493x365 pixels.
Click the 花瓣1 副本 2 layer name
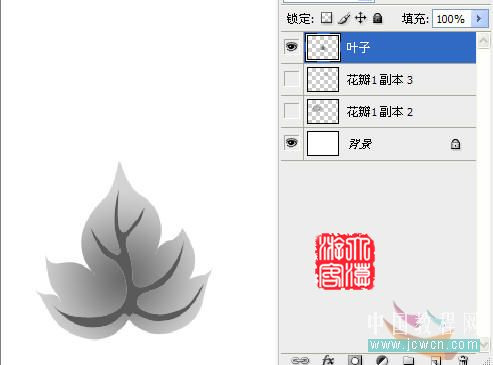pos(380,112)
